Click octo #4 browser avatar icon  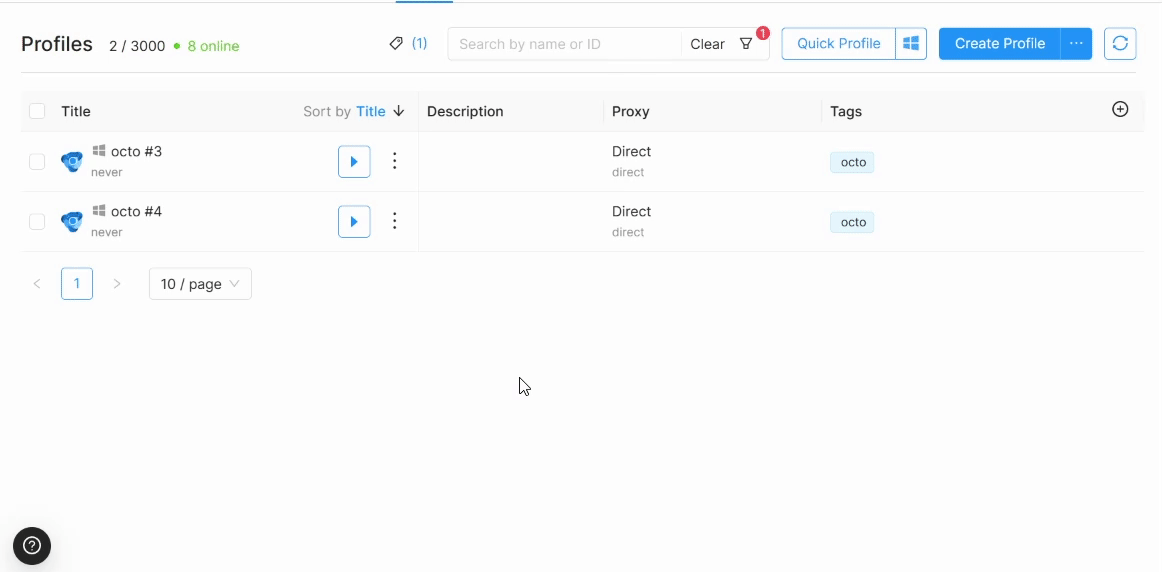[x=72, y=222]
